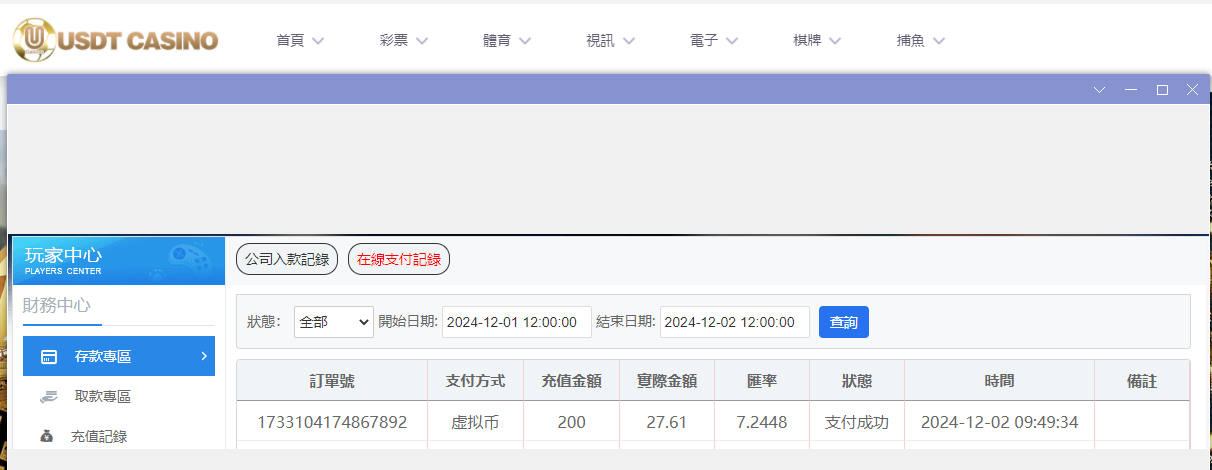Click the 27.61 actual amount cell
Screen dimensions: 1212x470
[667, 422]
